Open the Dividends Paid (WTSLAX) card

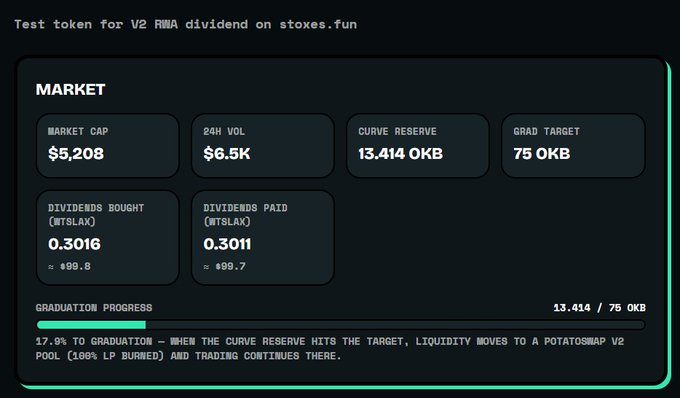[263, 238]
